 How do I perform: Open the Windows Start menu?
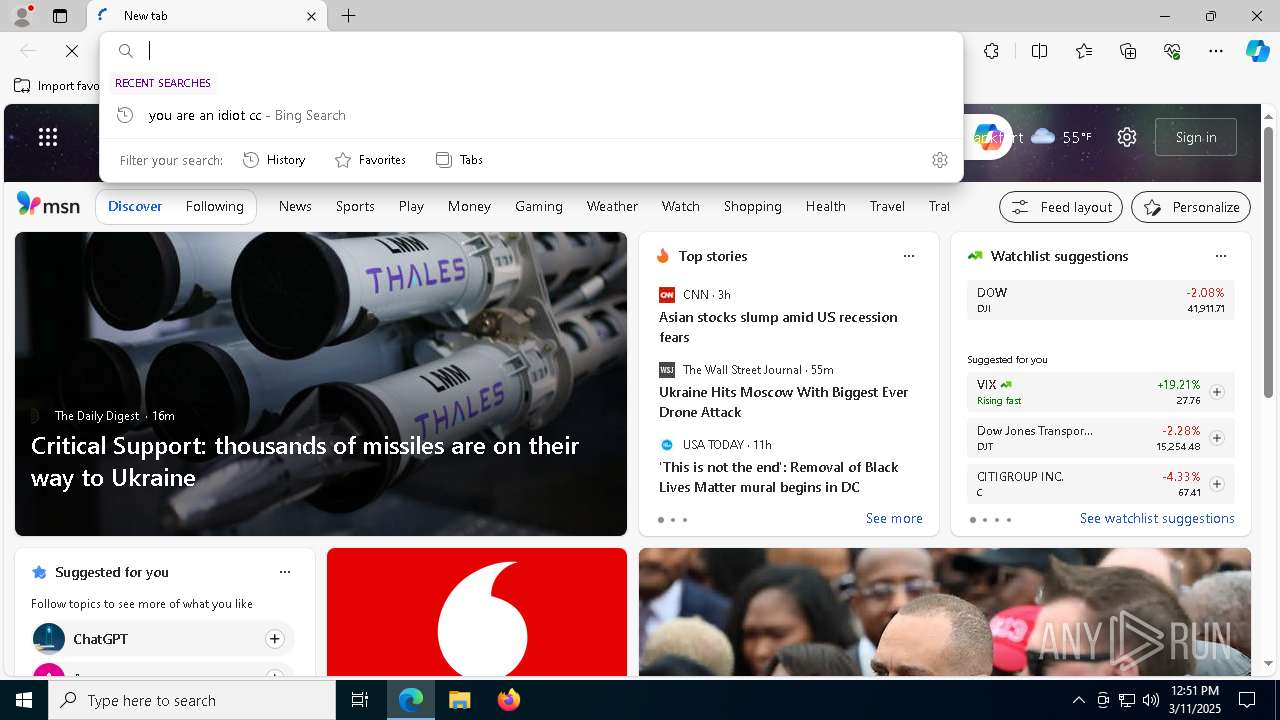tap(24, 700)
